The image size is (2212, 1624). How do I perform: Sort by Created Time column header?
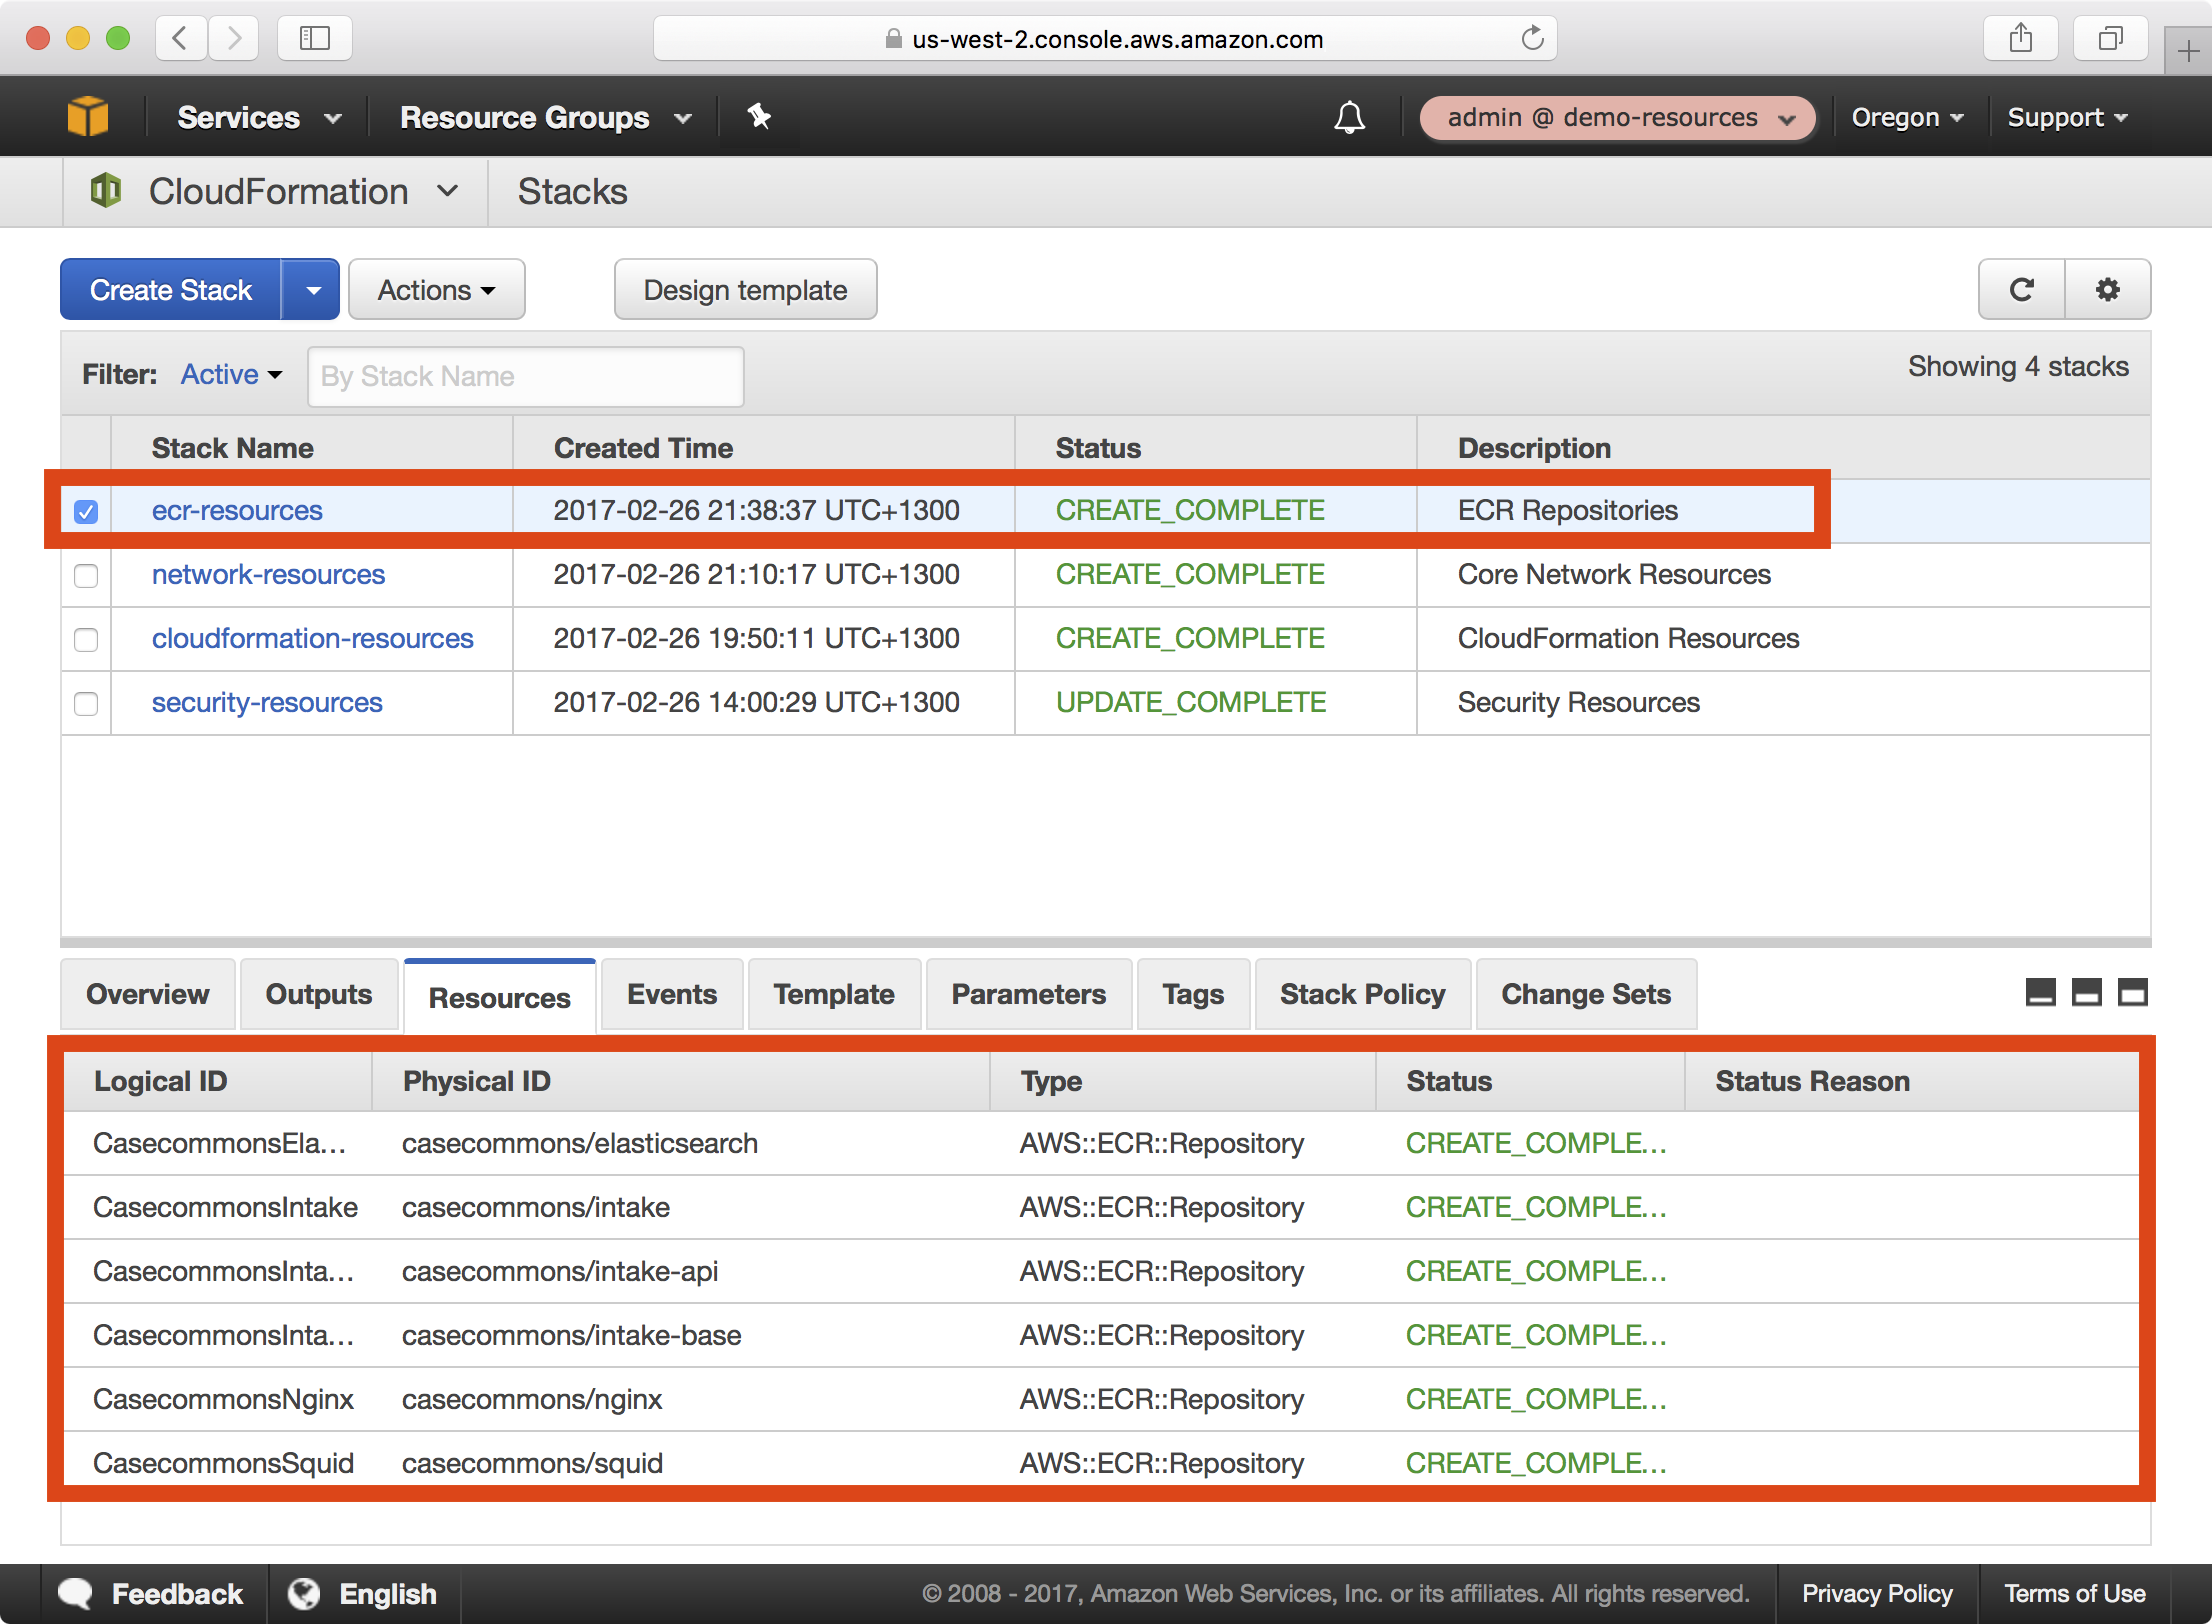click(x=643, y=448)
